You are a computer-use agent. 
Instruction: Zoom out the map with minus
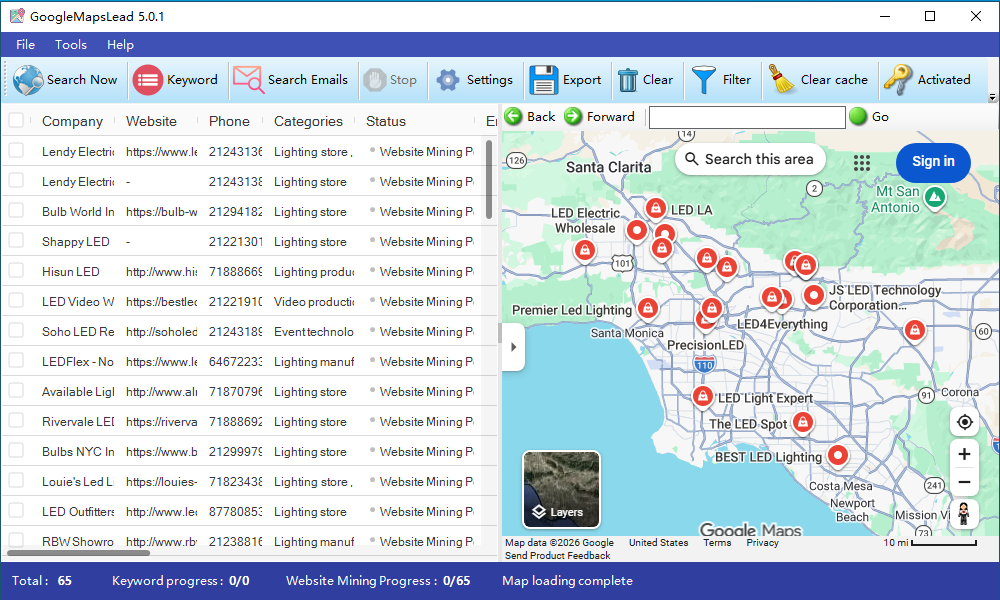tap(964, 482)
